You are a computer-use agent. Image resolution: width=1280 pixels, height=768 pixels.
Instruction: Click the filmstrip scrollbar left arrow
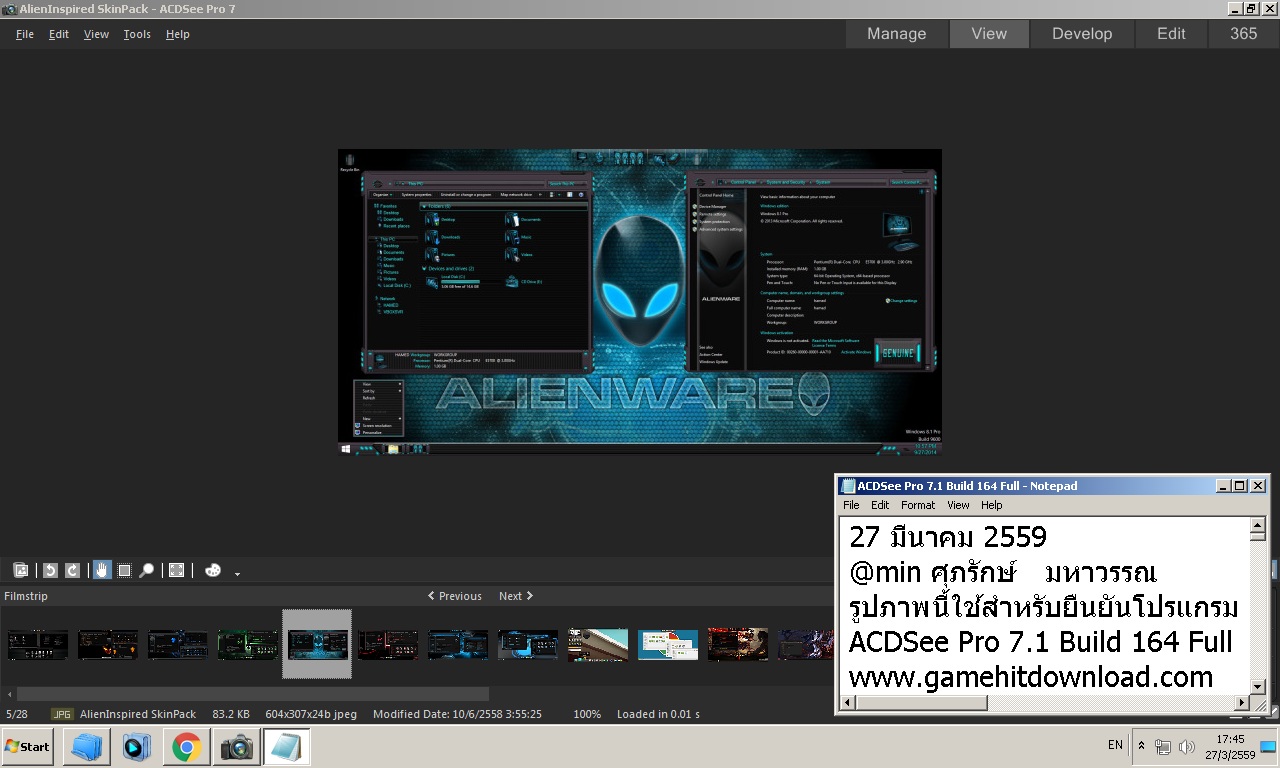[x=10, y=694]
